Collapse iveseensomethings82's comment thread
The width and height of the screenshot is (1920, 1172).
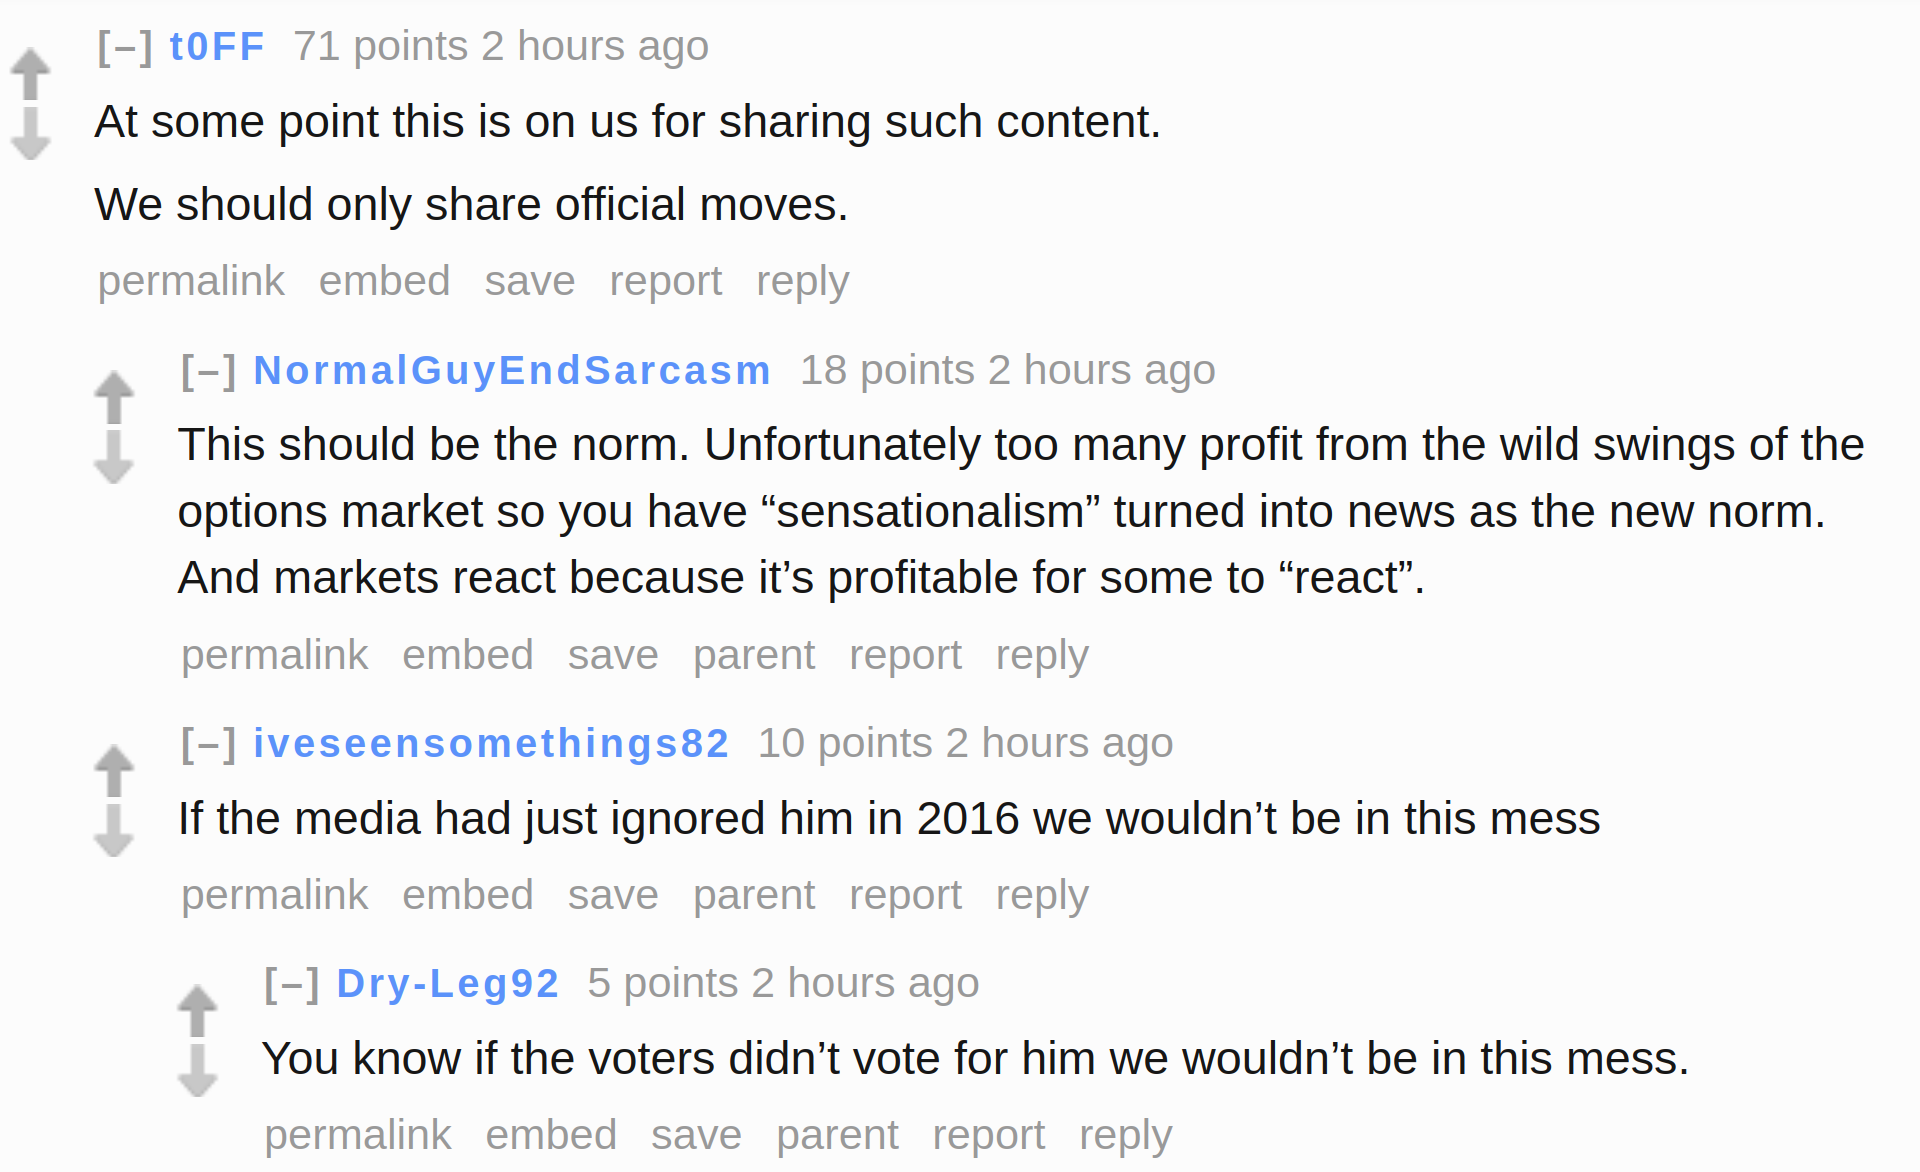click(x=209, y=743)
